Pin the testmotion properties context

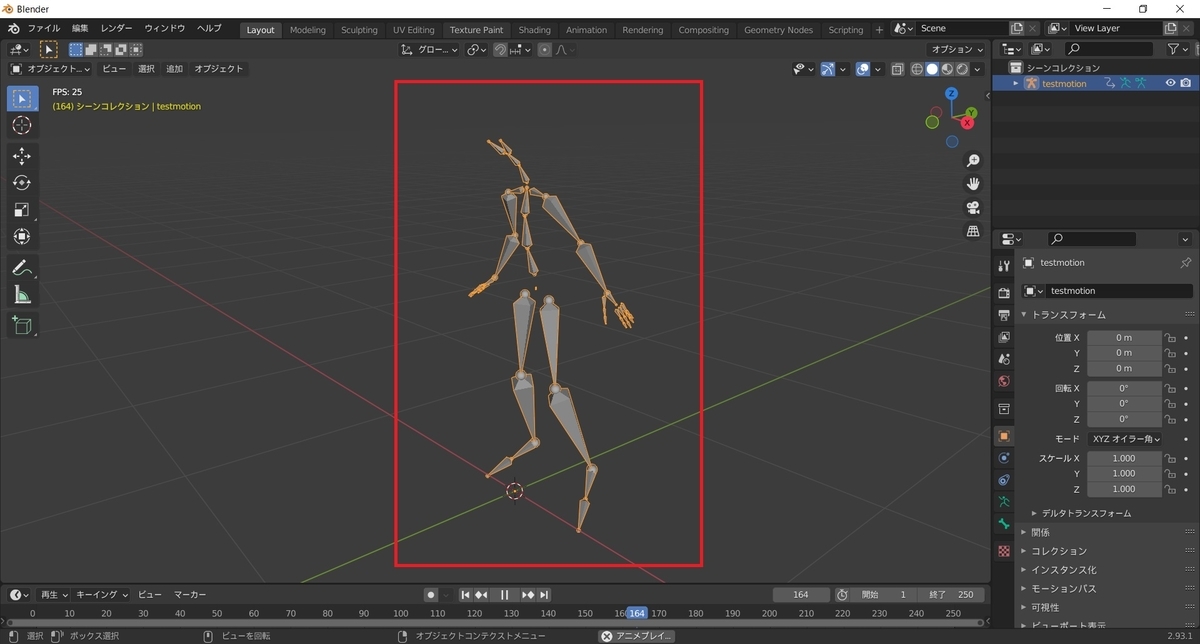(1186, 263)
